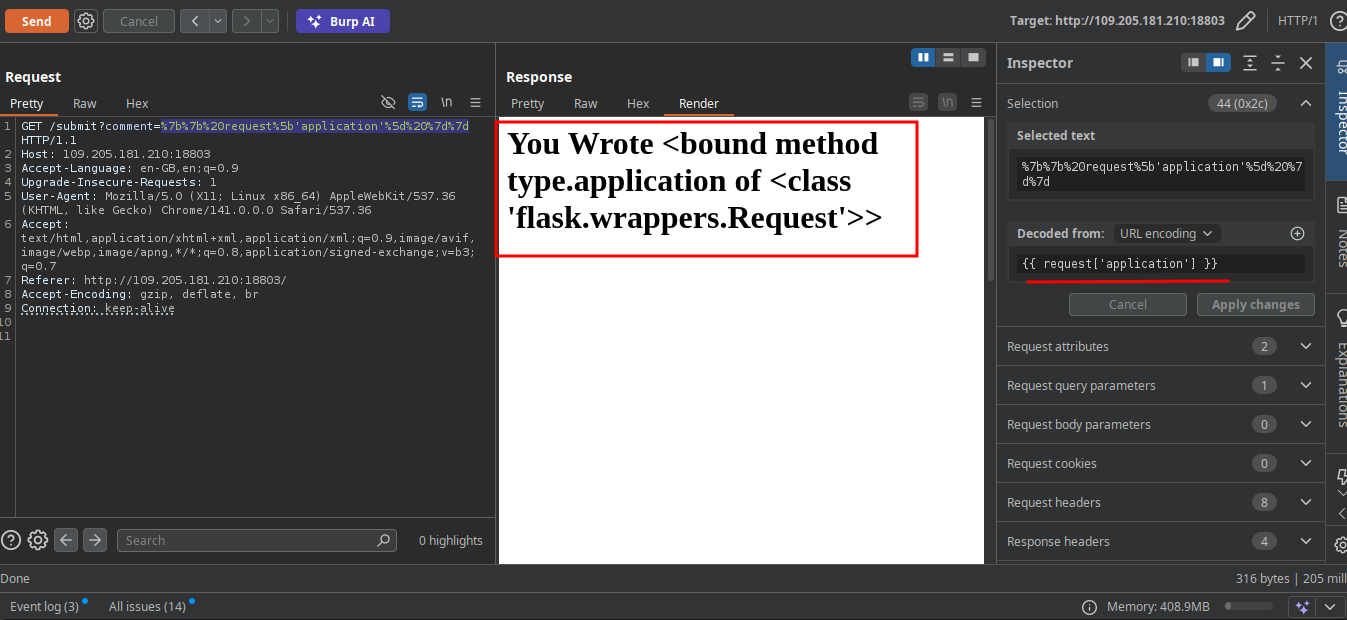Screen dimensions: 1347x620
Task: Switch Request view to Hex tab
Action: tap(137, 103)
